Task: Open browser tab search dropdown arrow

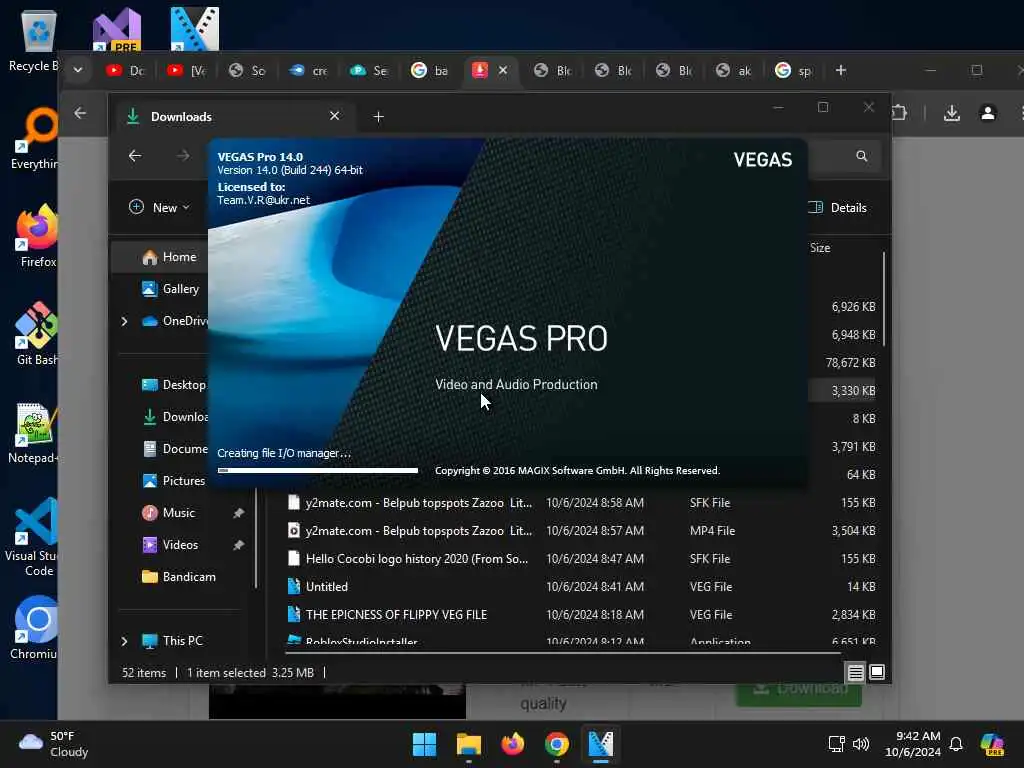Action: tap(78, 70)
